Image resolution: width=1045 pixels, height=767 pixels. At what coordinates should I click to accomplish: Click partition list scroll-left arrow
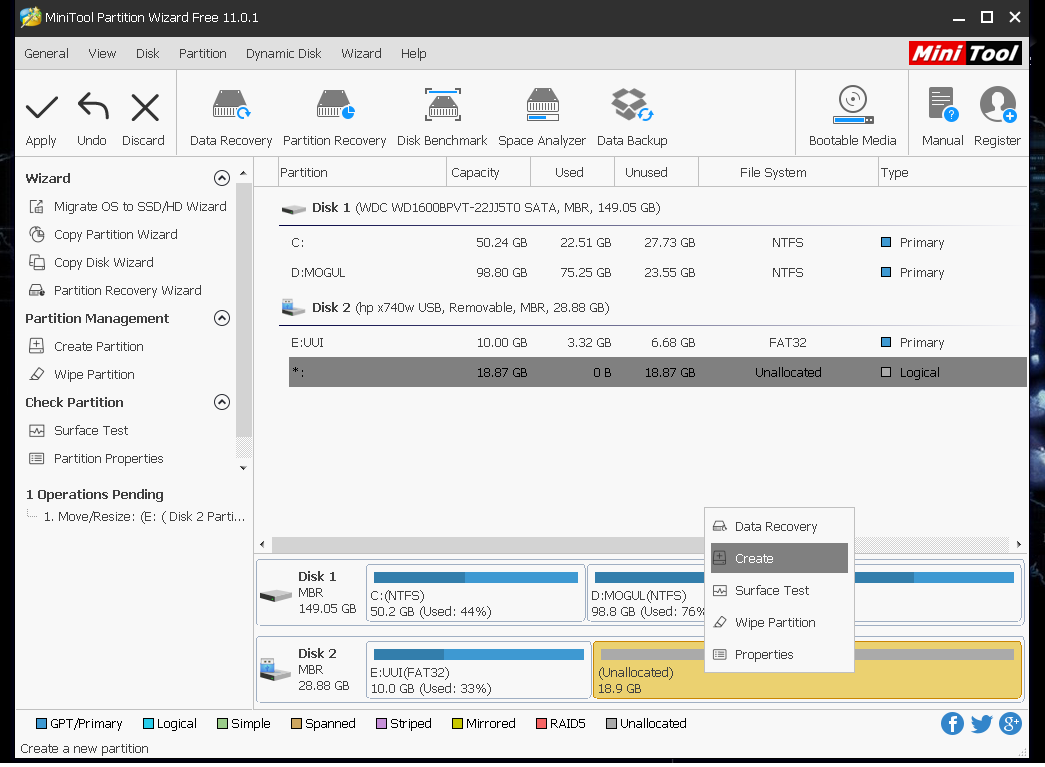coord(262,544)
